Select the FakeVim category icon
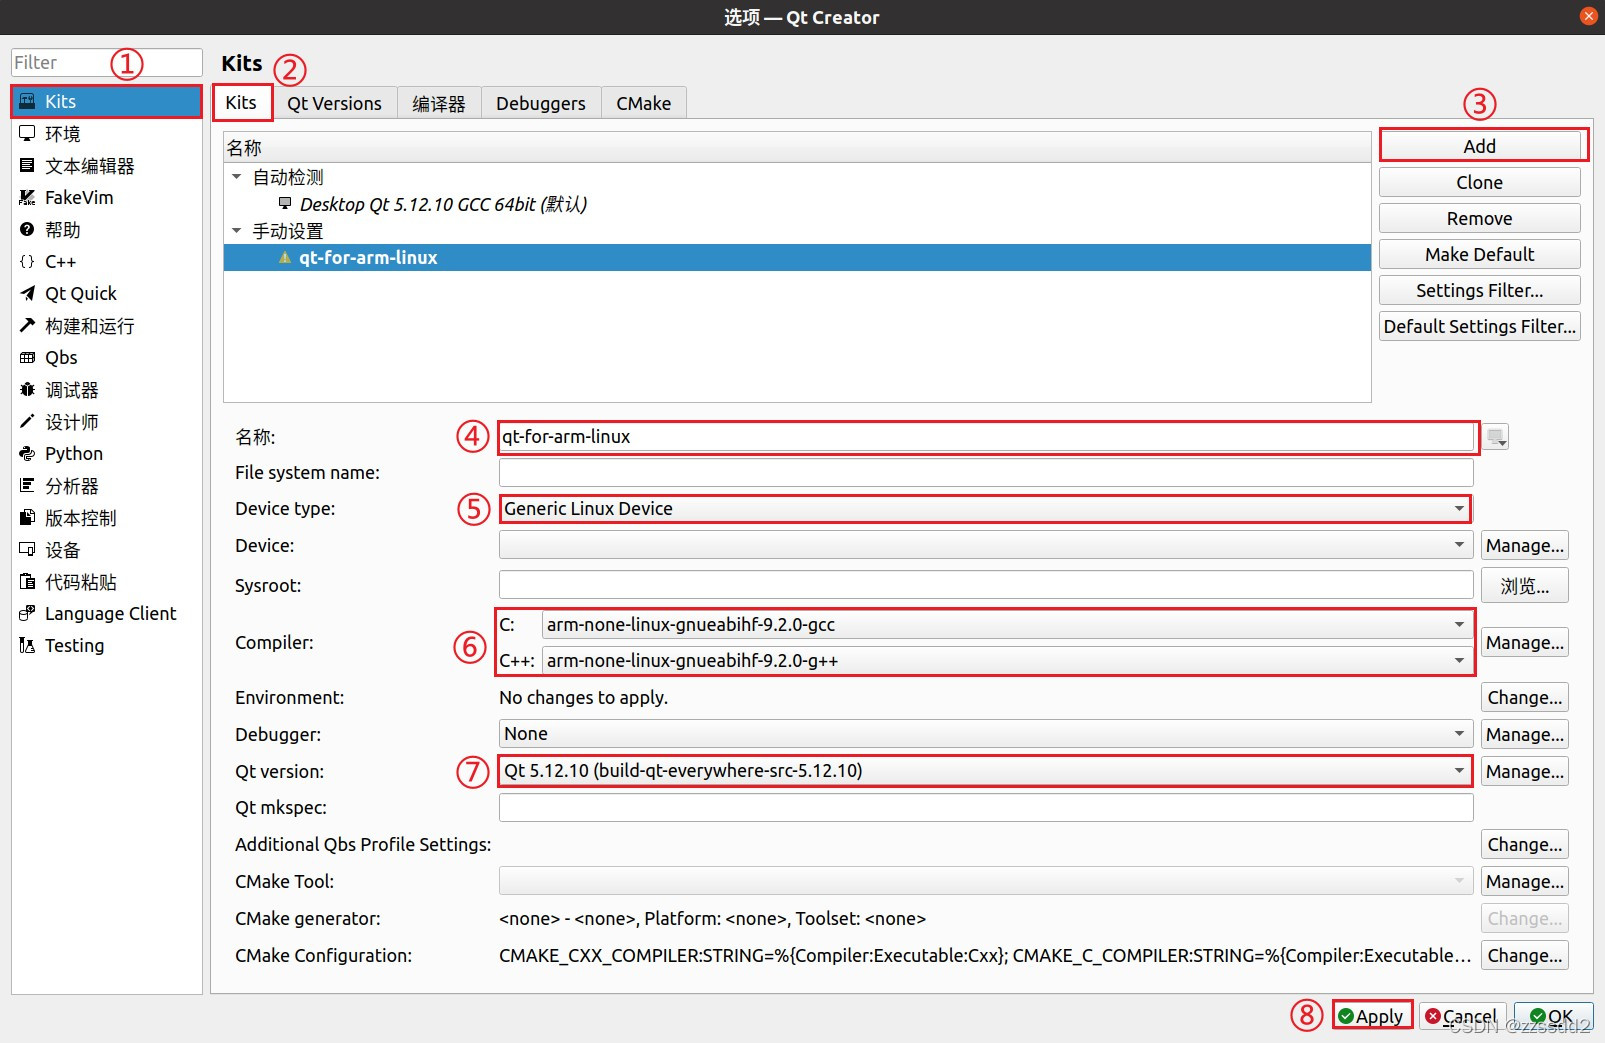This screenshot has width=1605, height=1043. pyautogui.click(x=27, y=197)
